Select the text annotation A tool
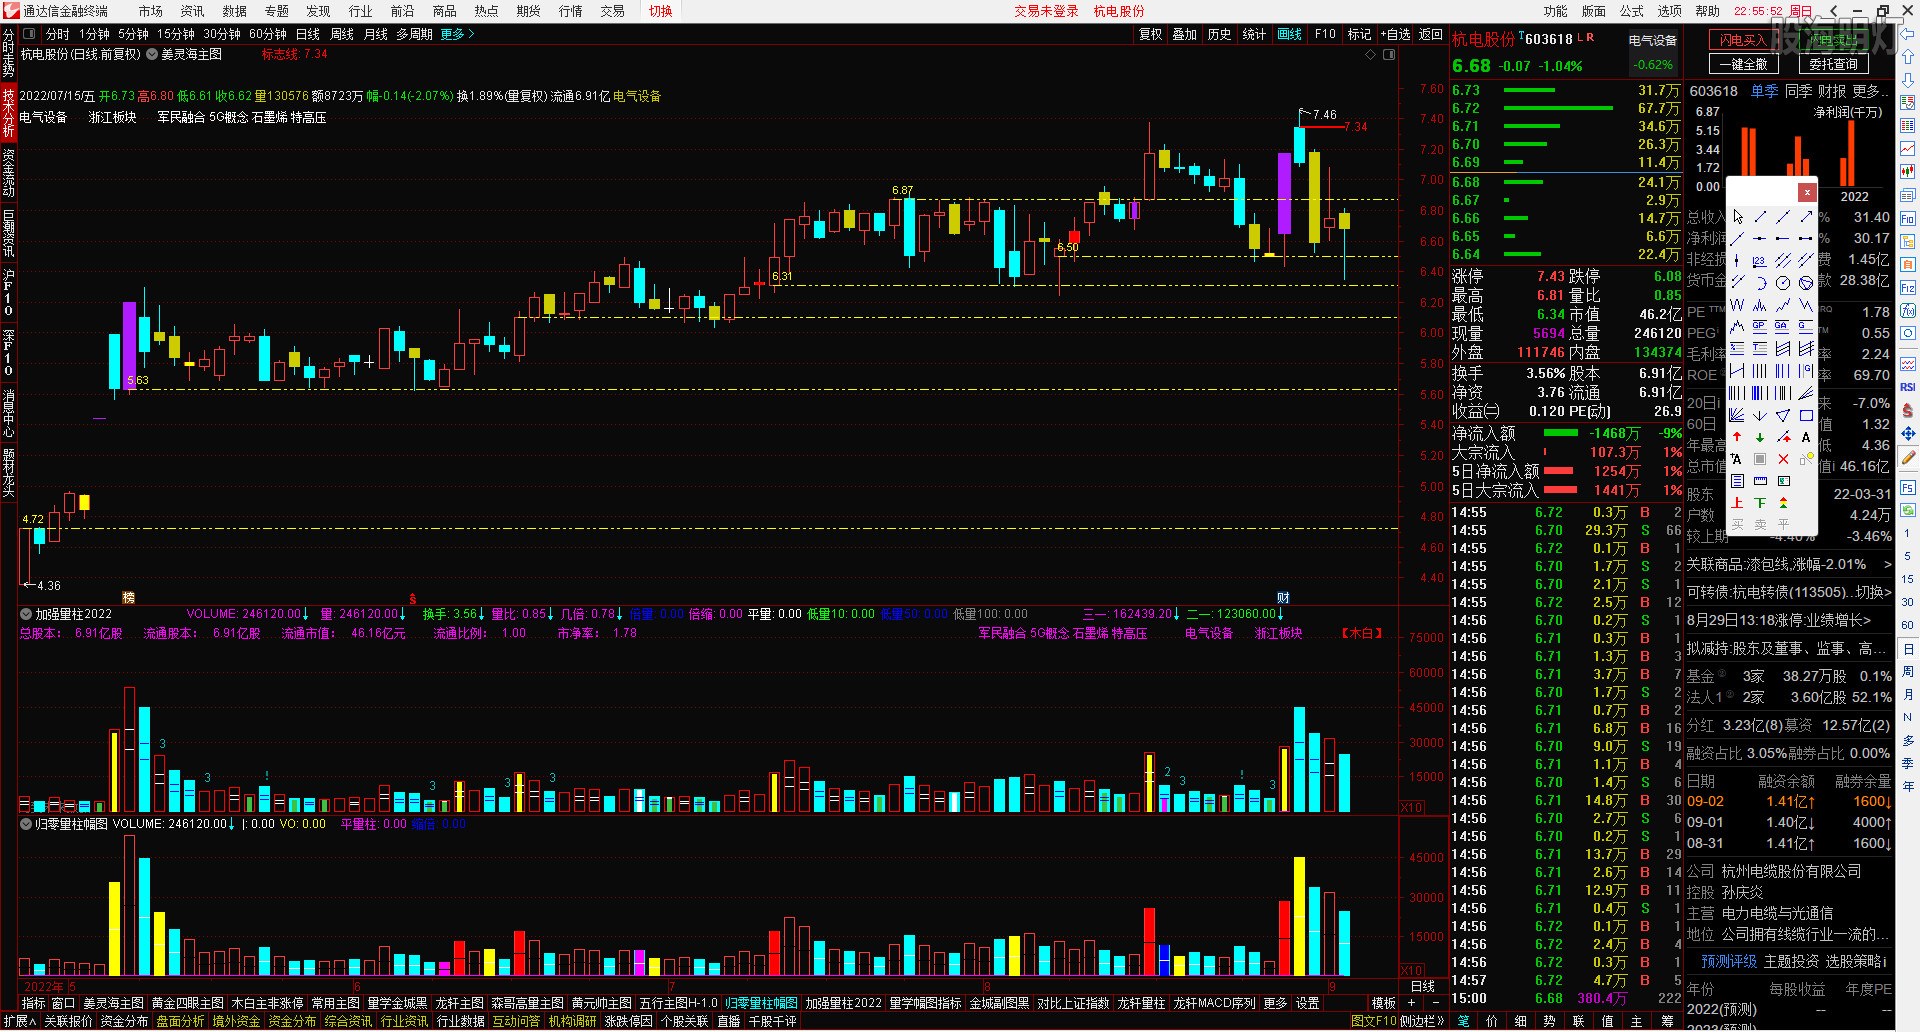This screenshot has height=1032, width=1920. coord(1806,437)
